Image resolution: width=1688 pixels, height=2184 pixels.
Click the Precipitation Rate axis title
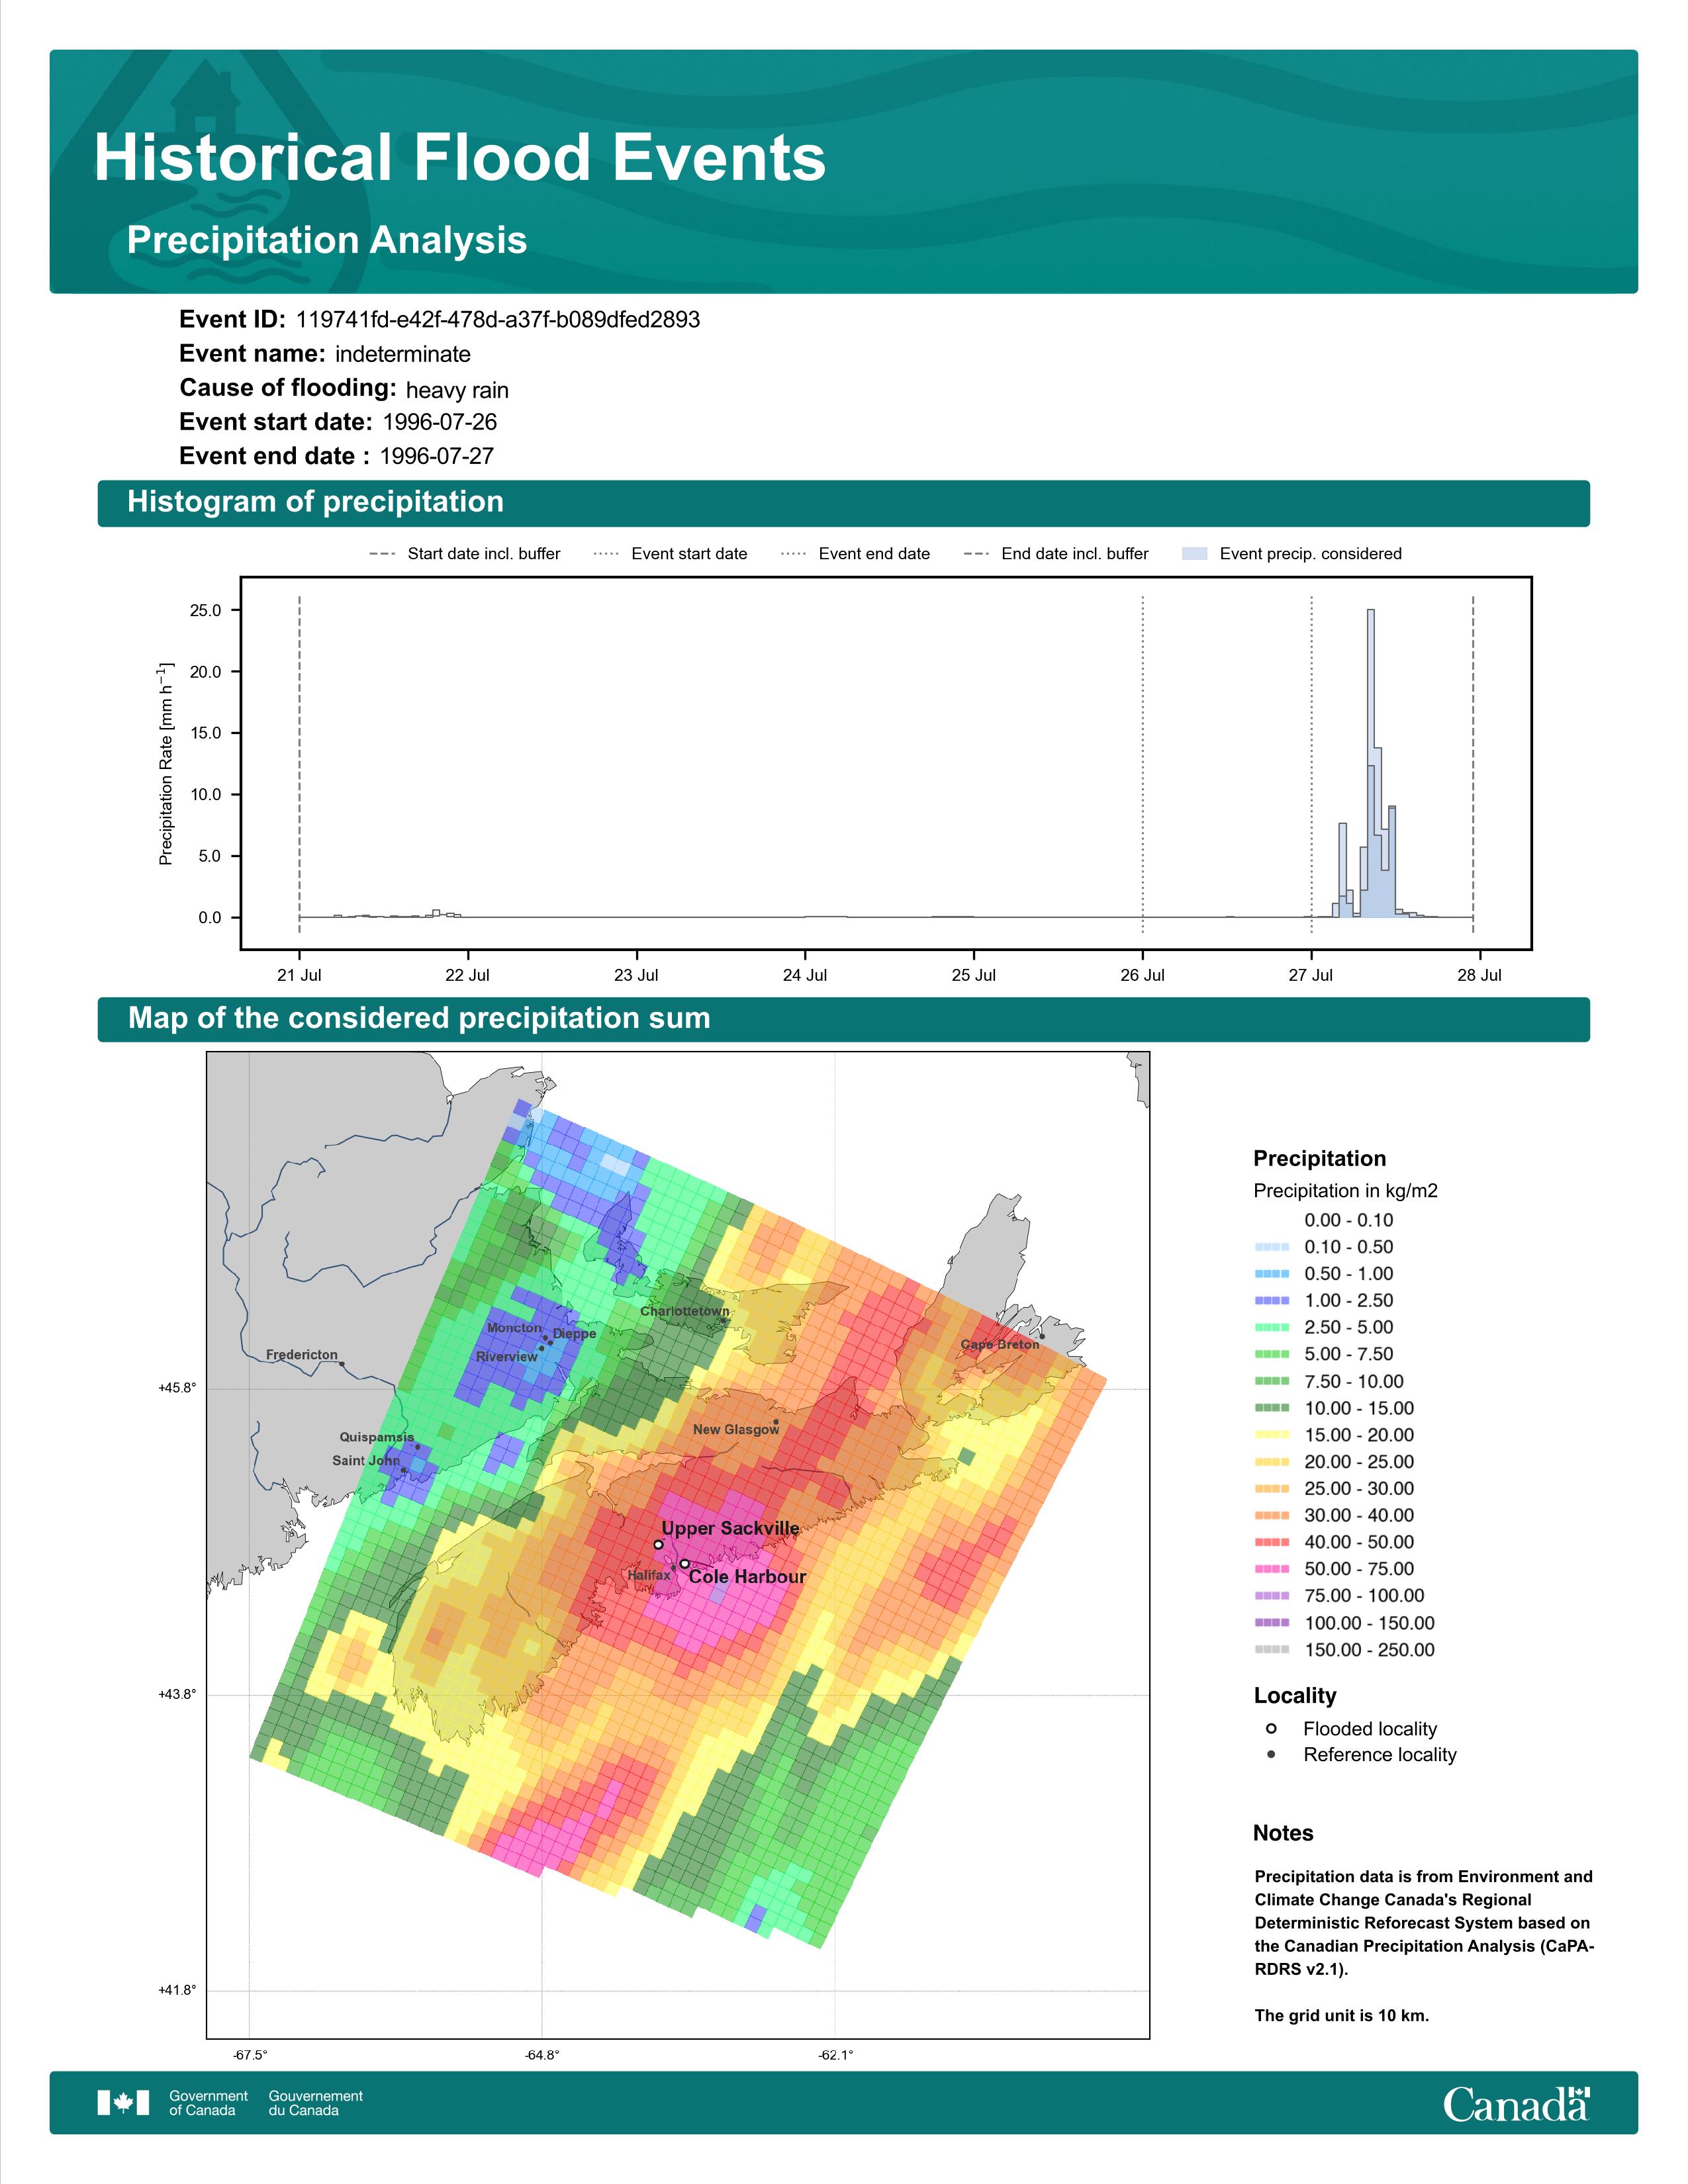[166, 763]
